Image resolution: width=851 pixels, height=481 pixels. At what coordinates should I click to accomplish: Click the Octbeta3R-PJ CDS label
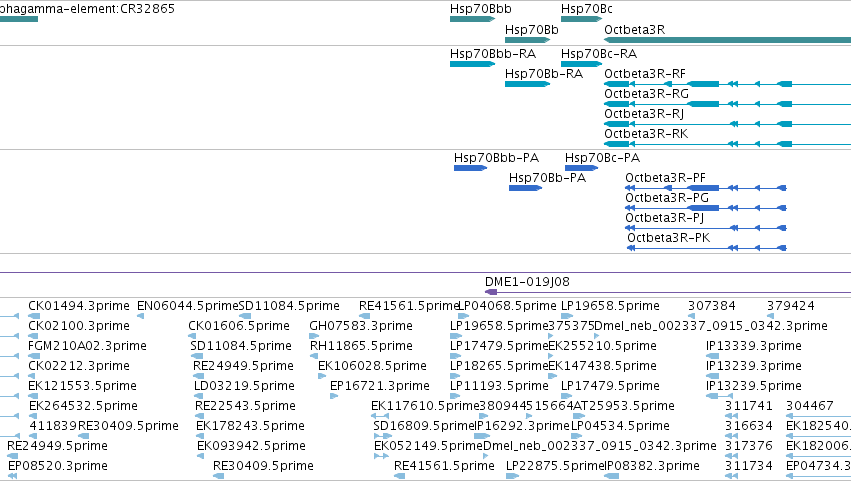point(664,218)
